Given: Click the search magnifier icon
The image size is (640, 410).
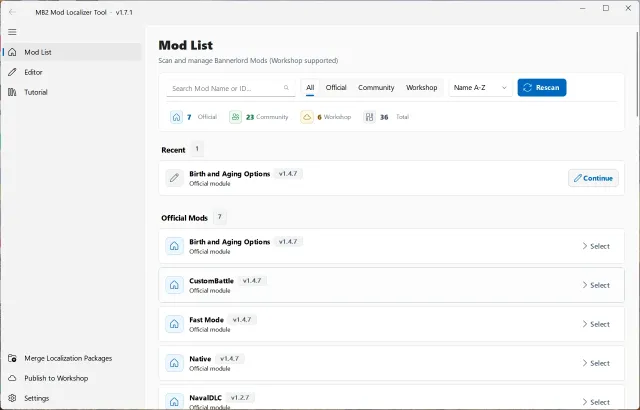Looking at the screenshot, I should 287,88.
